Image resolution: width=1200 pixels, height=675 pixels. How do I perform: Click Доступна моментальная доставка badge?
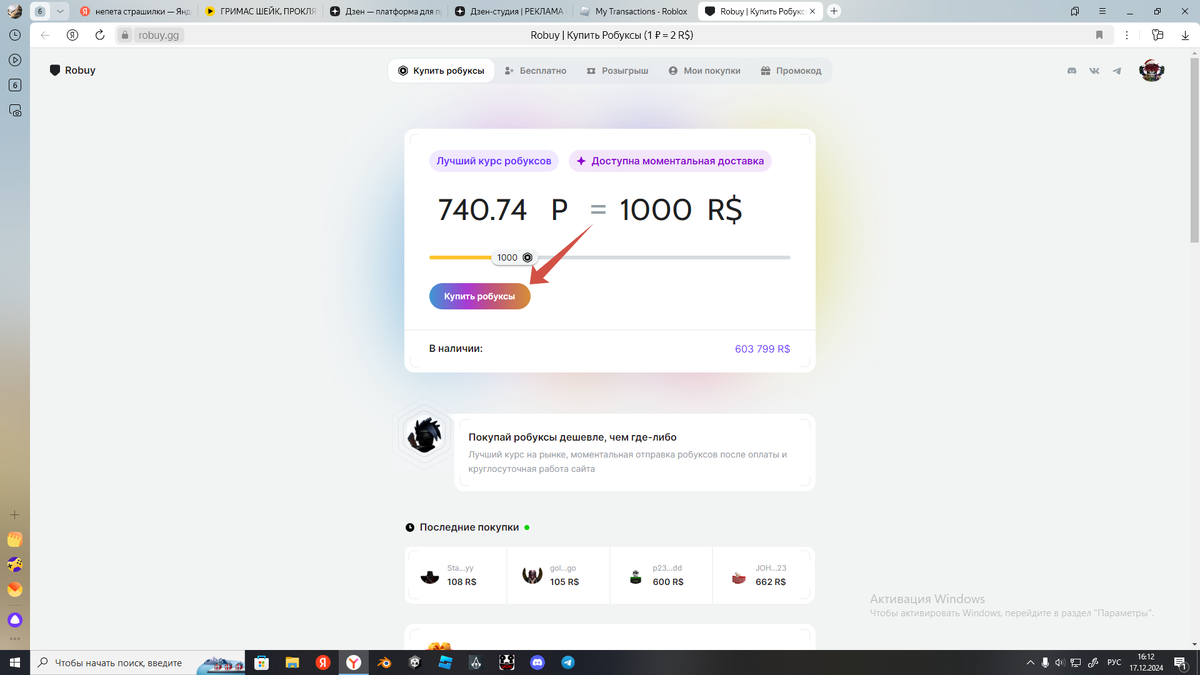(x=670, y=160)
